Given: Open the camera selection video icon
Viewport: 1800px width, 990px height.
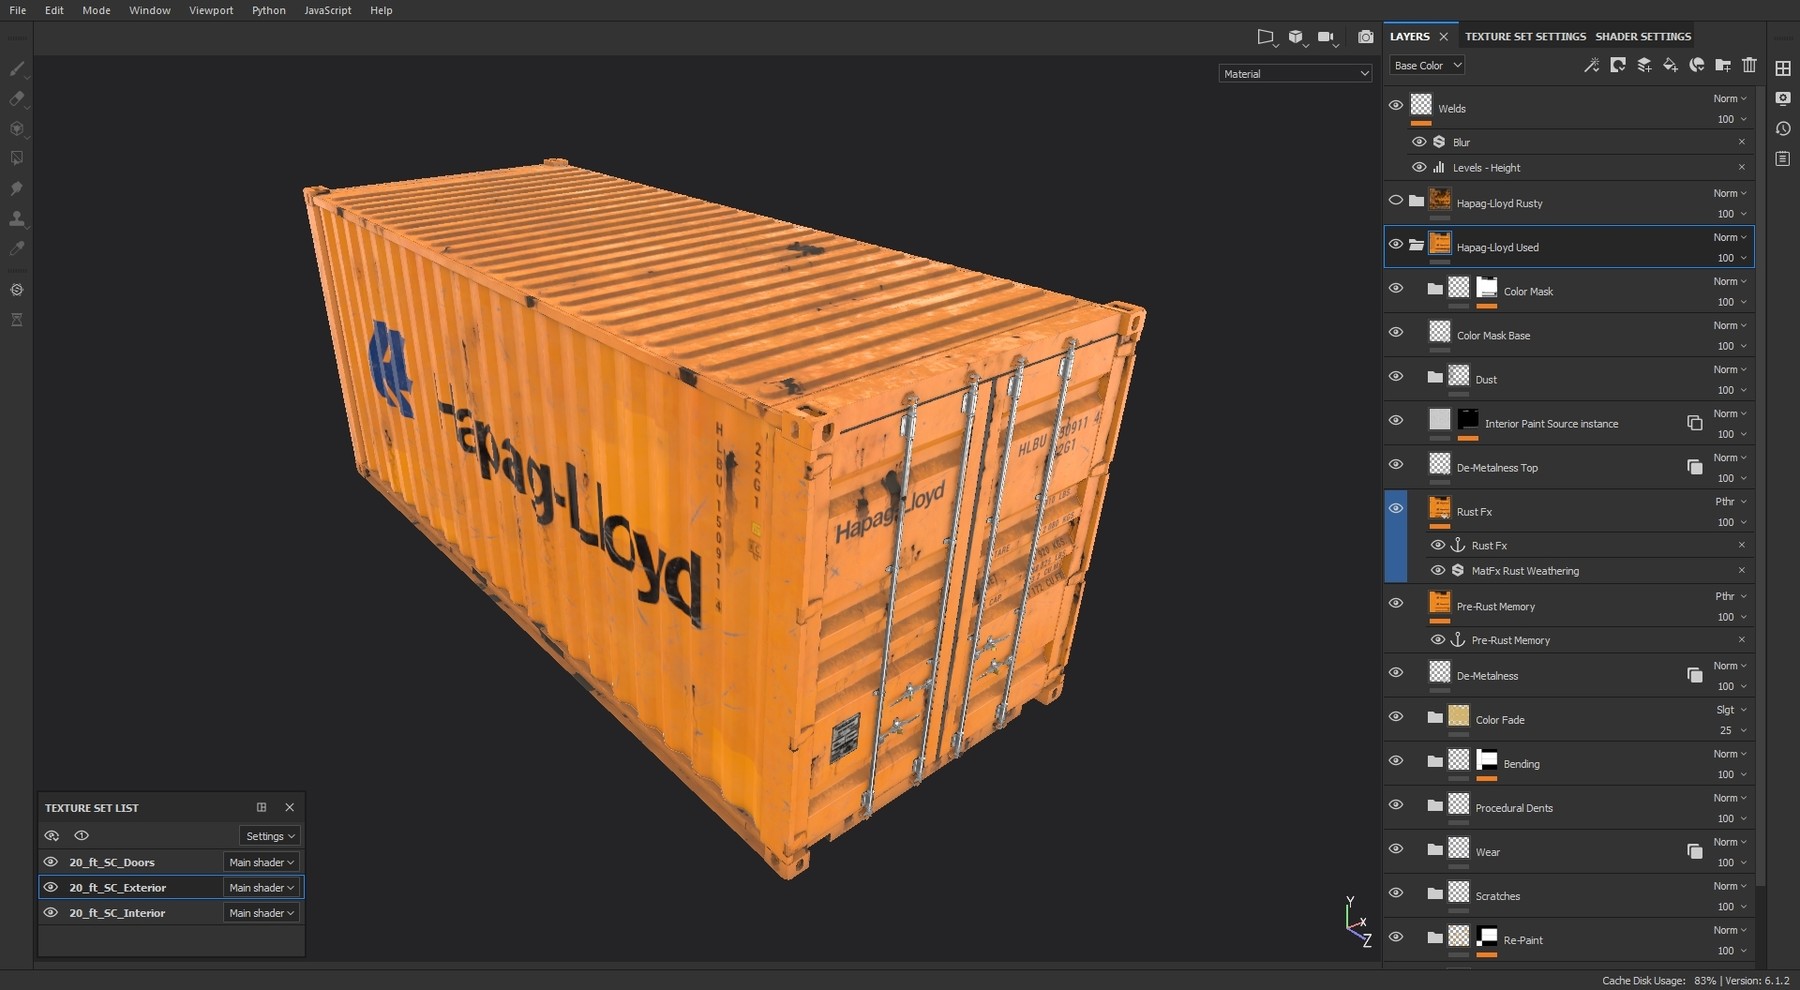Looking at the screenshot, I should 1327,37.
